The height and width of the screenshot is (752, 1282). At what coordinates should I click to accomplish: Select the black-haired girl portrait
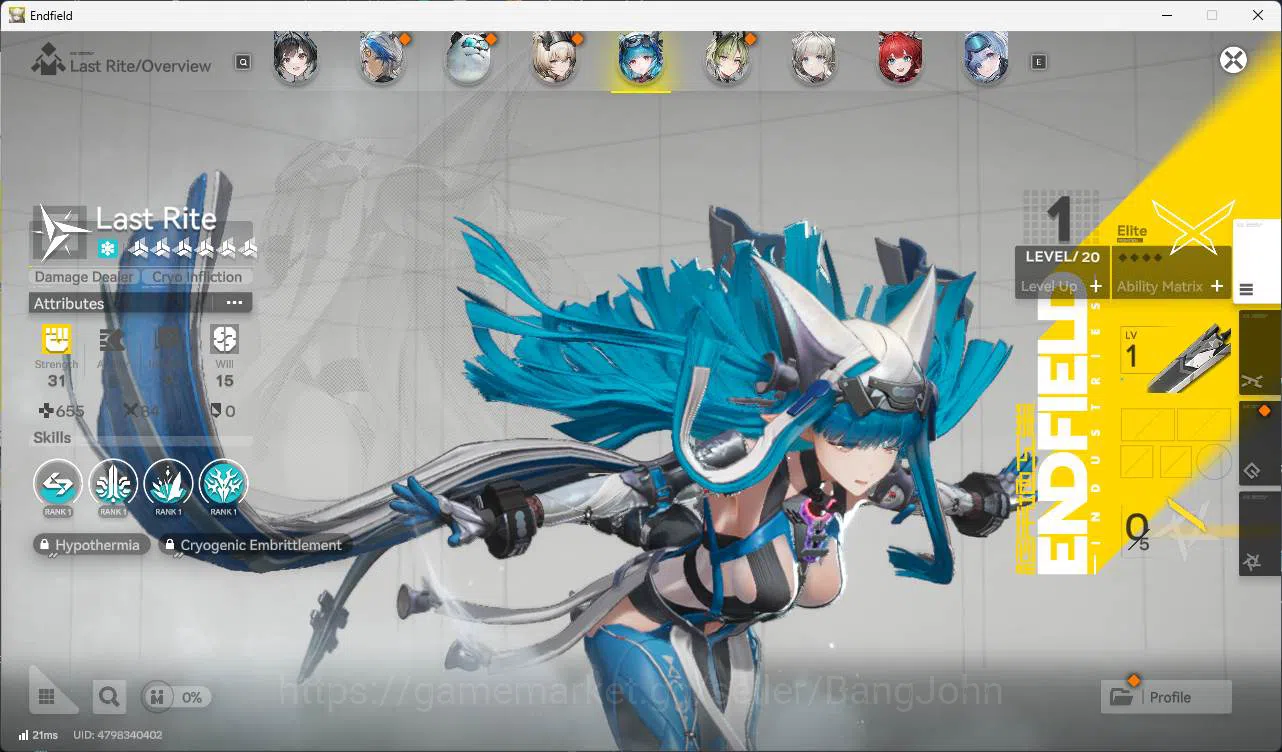point(296,58)
